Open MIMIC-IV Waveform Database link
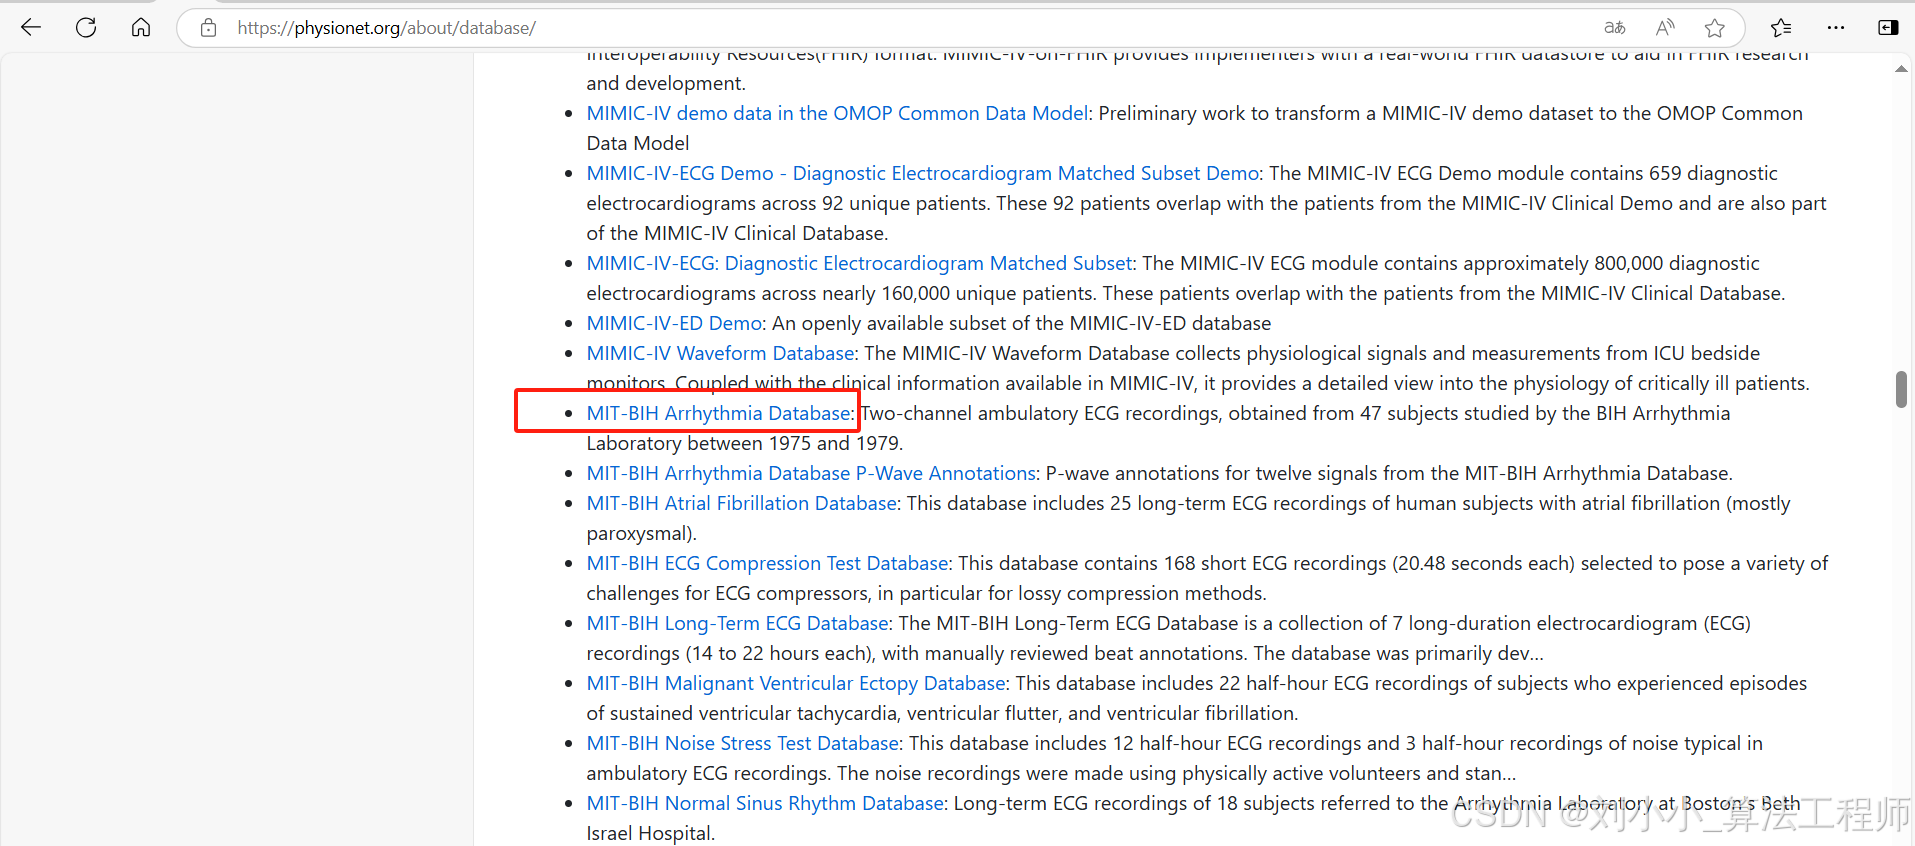1915x846 pixels. [720, 353]
